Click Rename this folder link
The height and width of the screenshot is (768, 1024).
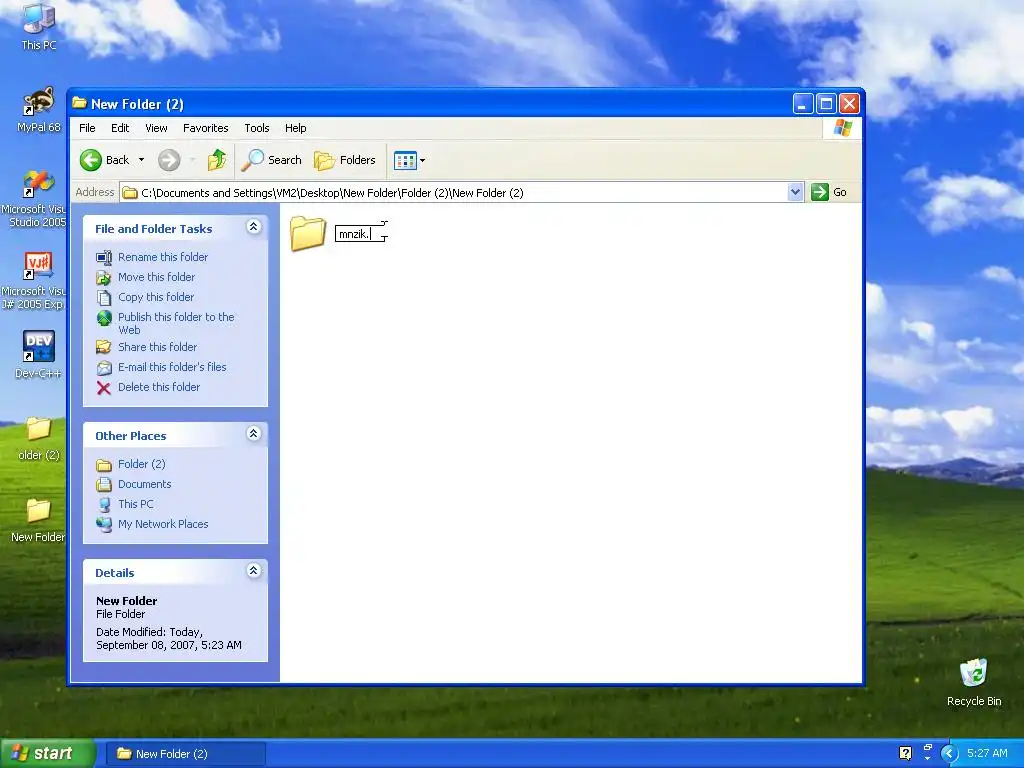click(x=163, y=257)
